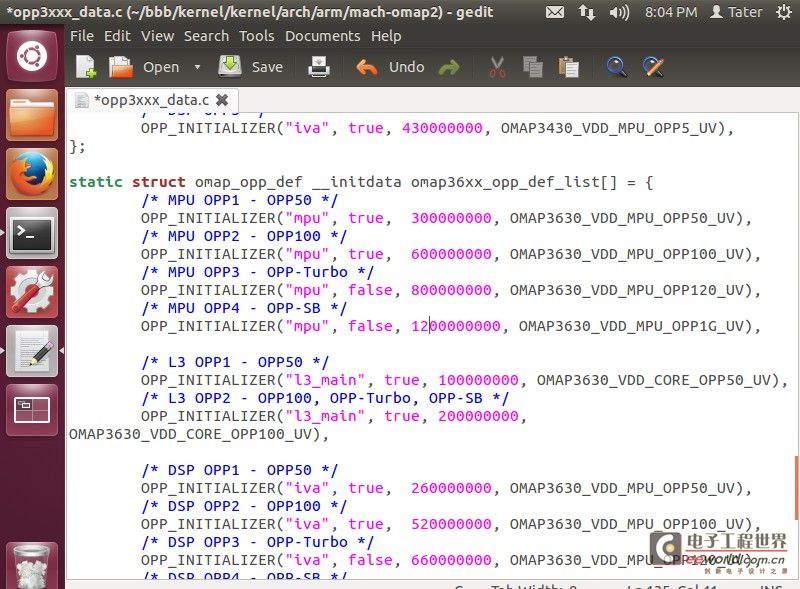Viewport: 800px width, 589px height.
Task: Click the "DSP OPP1 - OPP50" comment
Action: click(x=240, y=470)
